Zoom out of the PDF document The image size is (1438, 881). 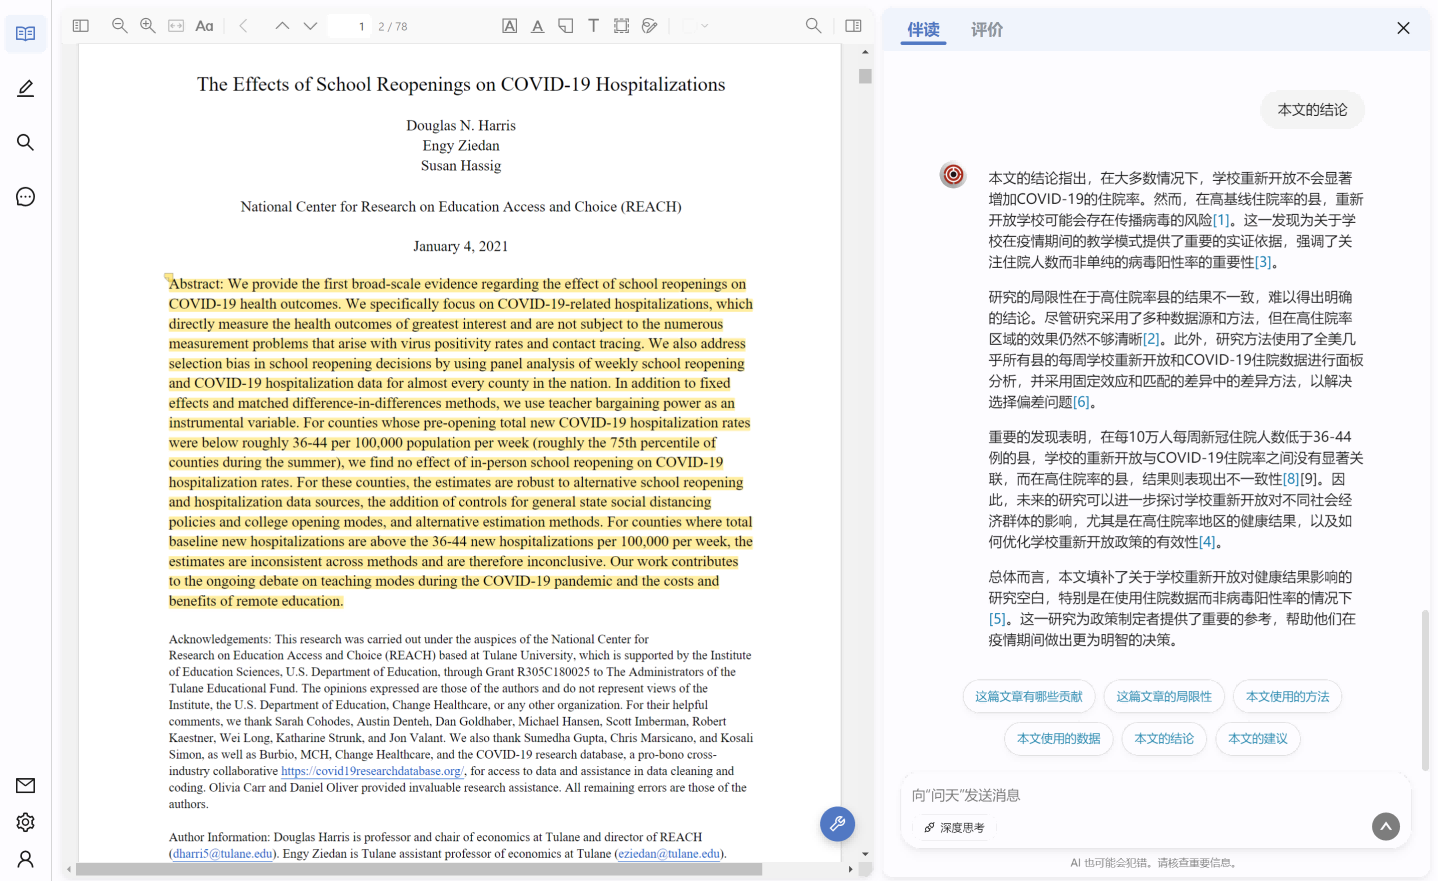pyautogui.click(x=120, y=26)
